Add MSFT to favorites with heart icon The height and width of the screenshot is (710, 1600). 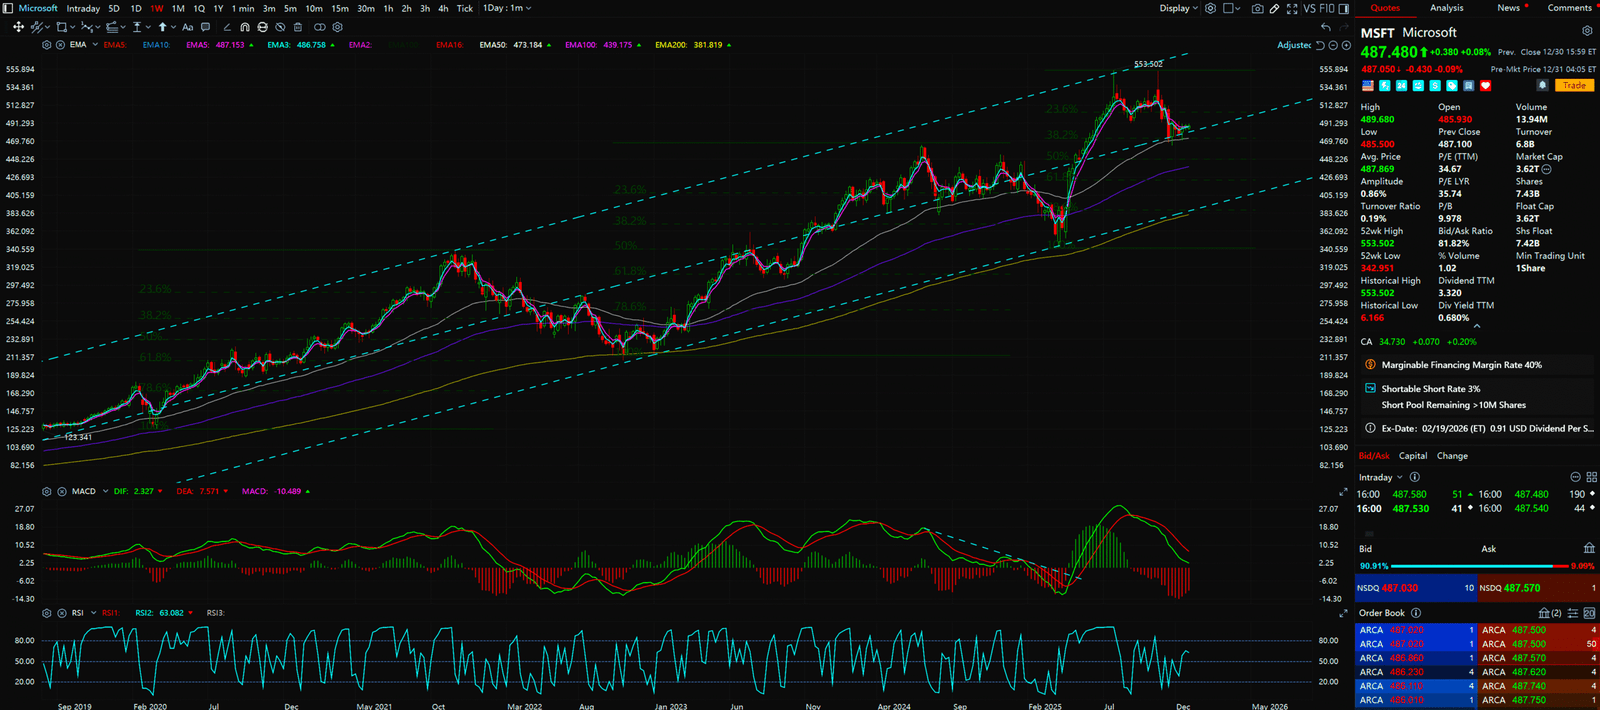(1486, 86)
